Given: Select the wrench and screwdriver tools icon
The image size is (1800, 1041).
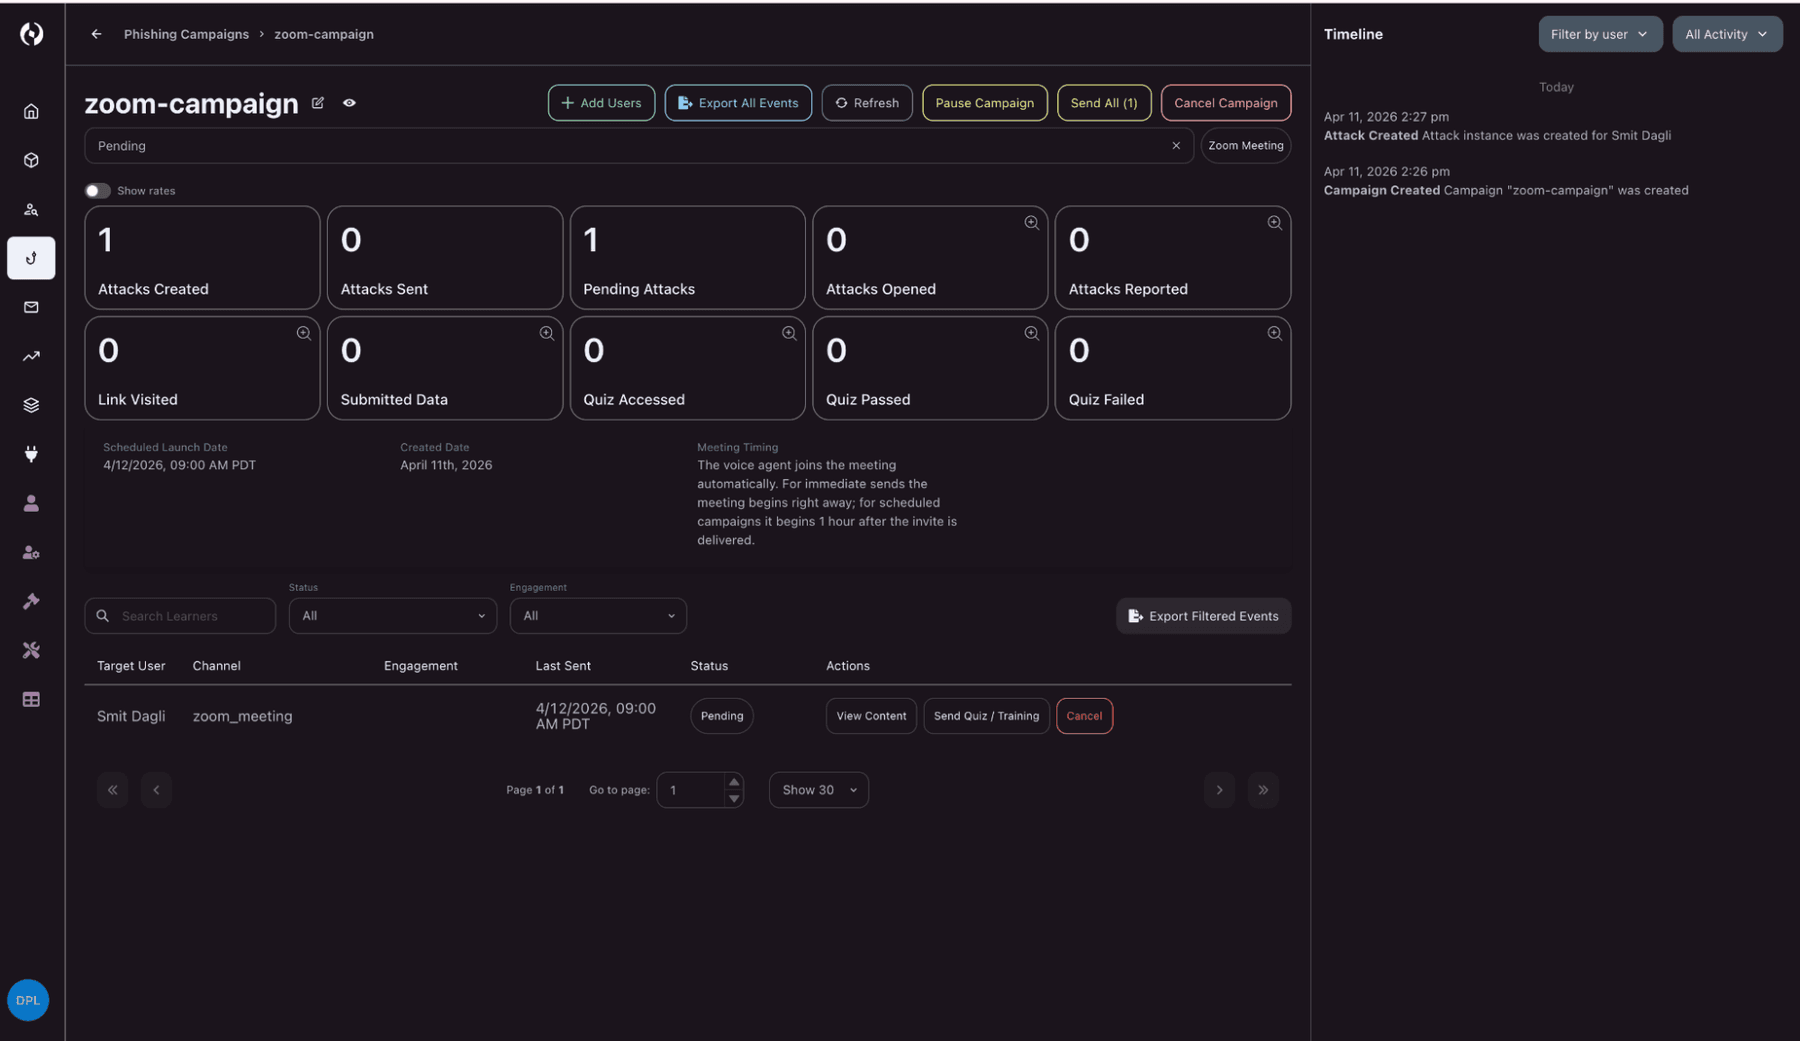Looking at the screenshot, I should tap(31, 650).
